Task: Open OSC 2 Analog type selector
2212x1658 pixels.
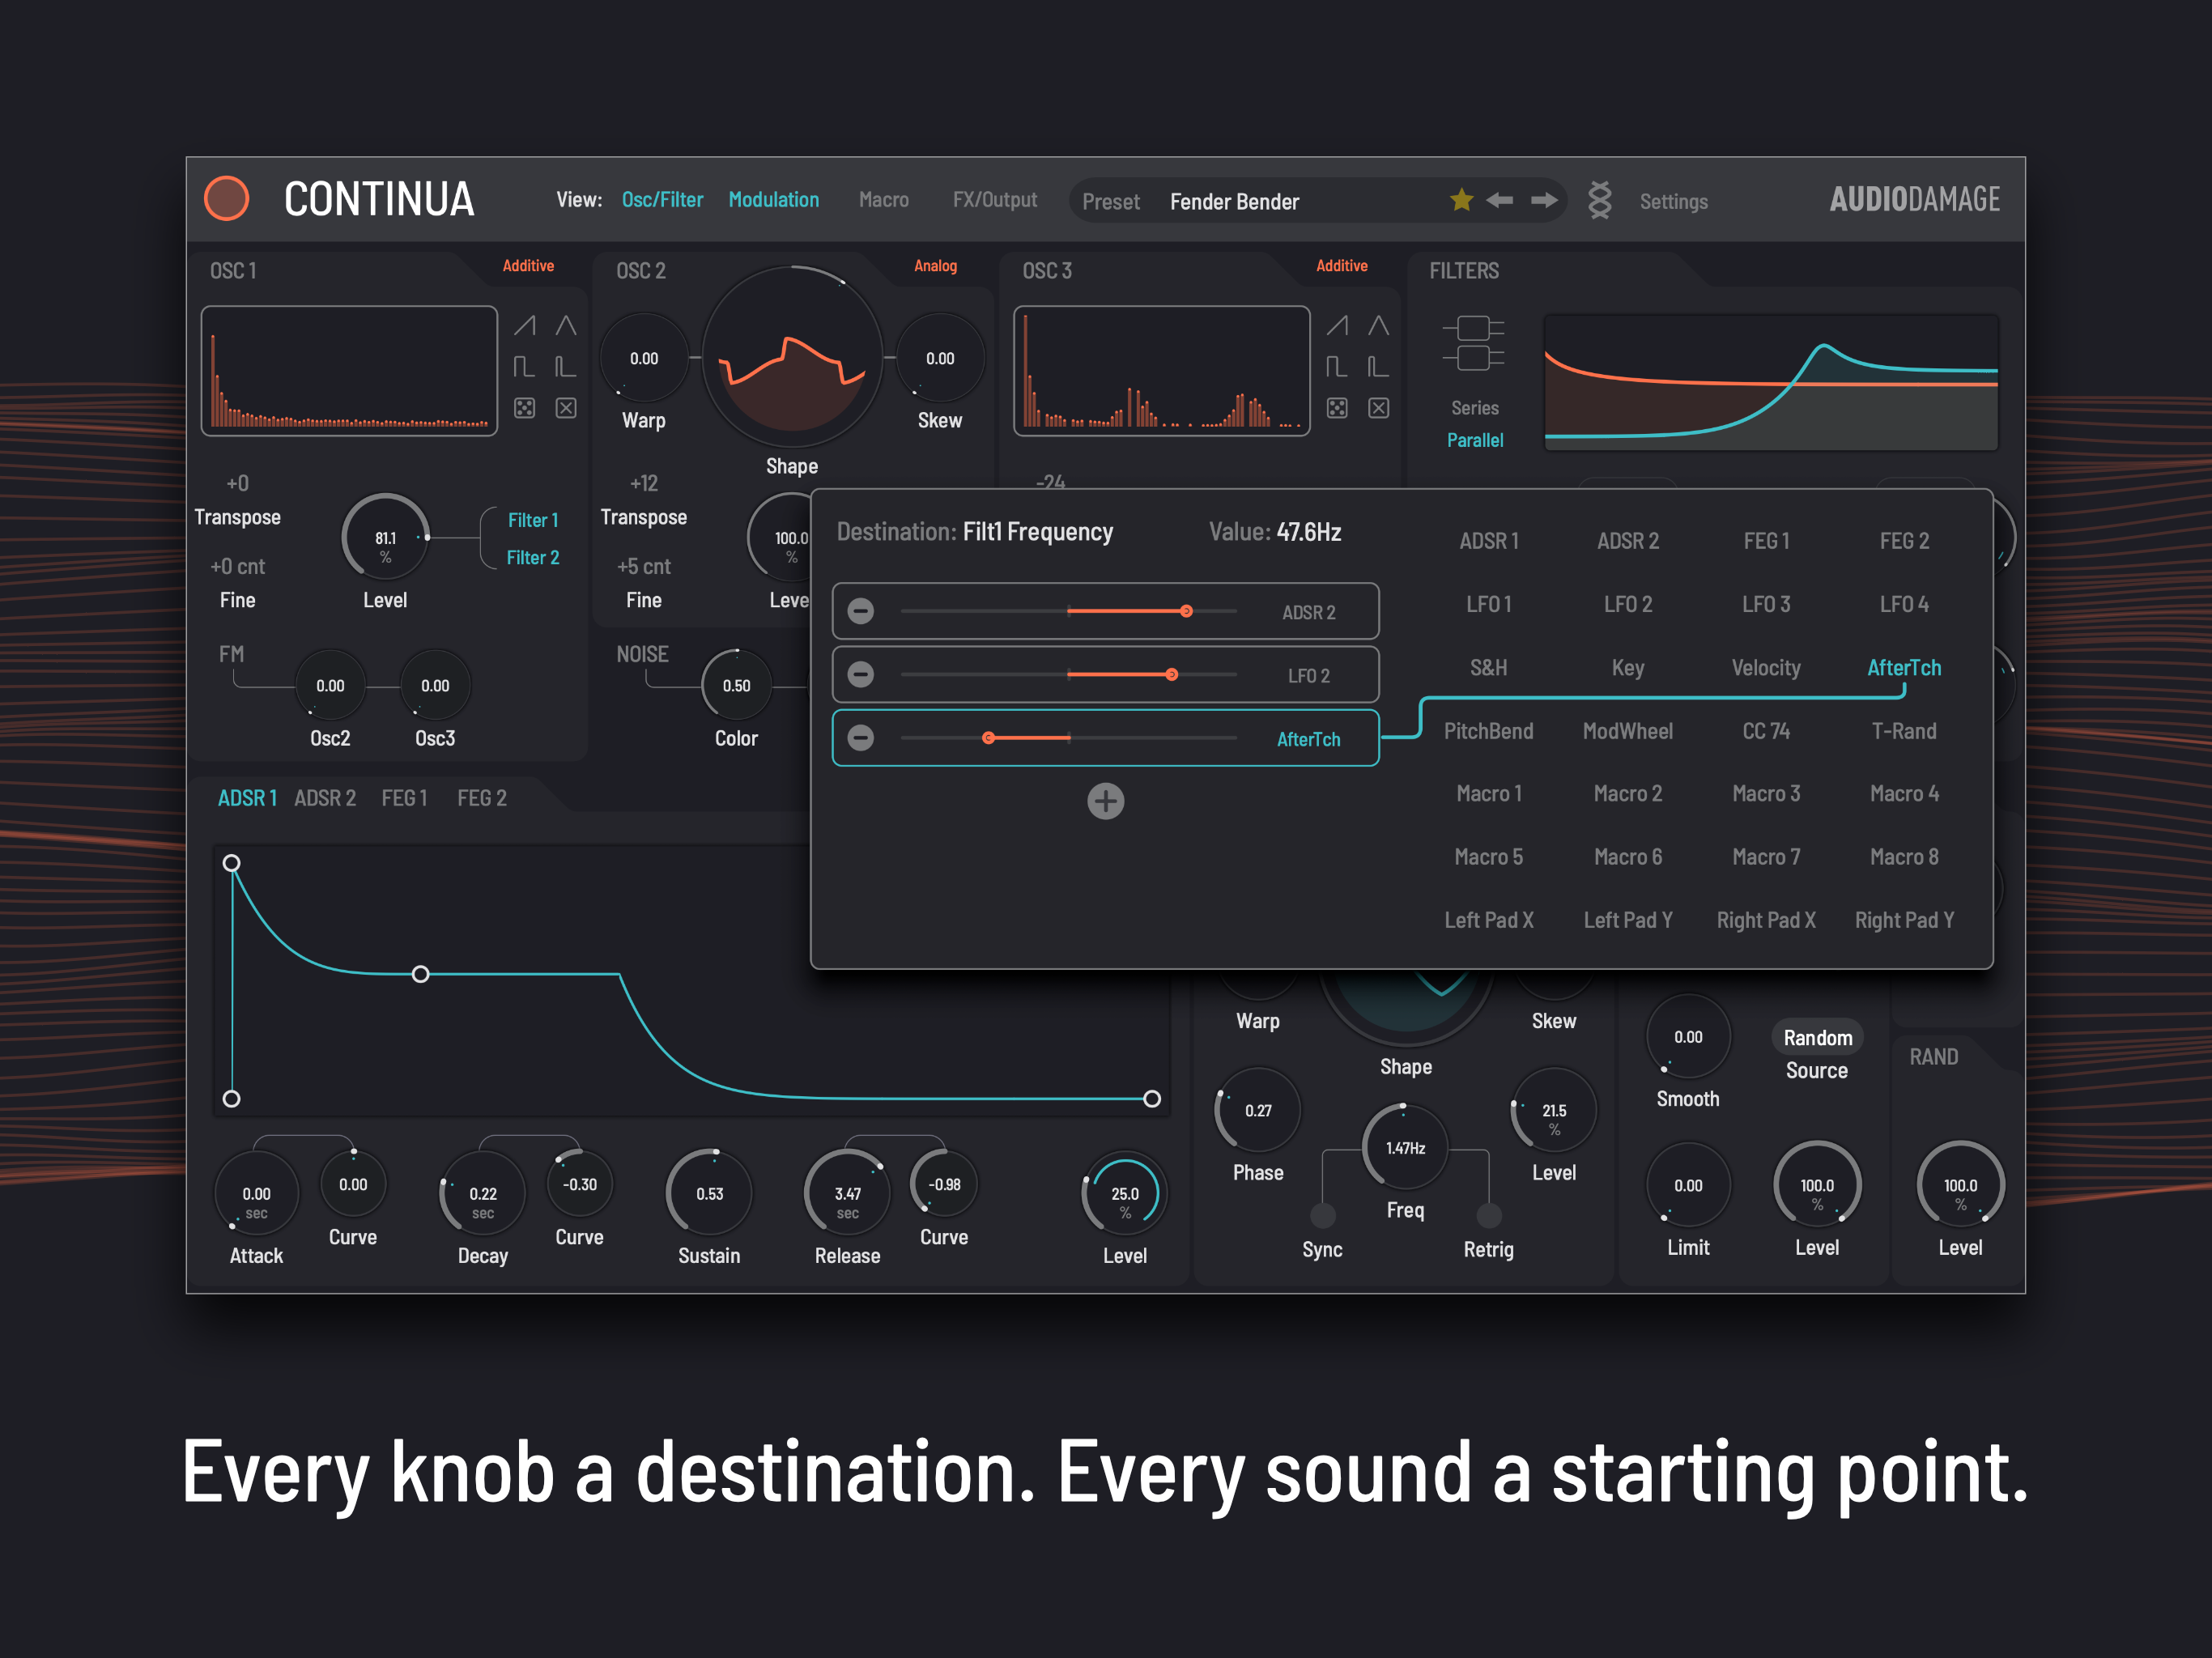Action: (x=934, y=266)
